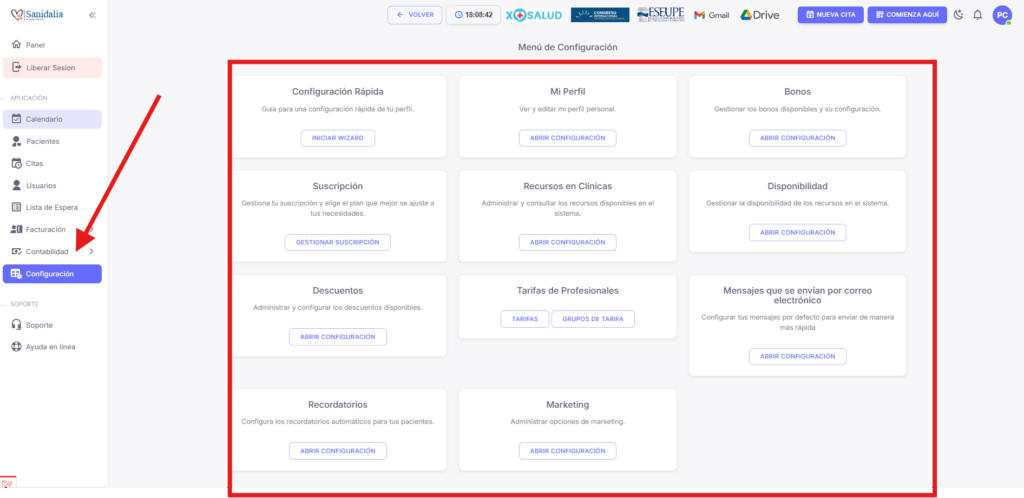Screen dimensions: 1024x498
Task: Click the clock time display
Action: pyautogui.click(x=473, y=15)
